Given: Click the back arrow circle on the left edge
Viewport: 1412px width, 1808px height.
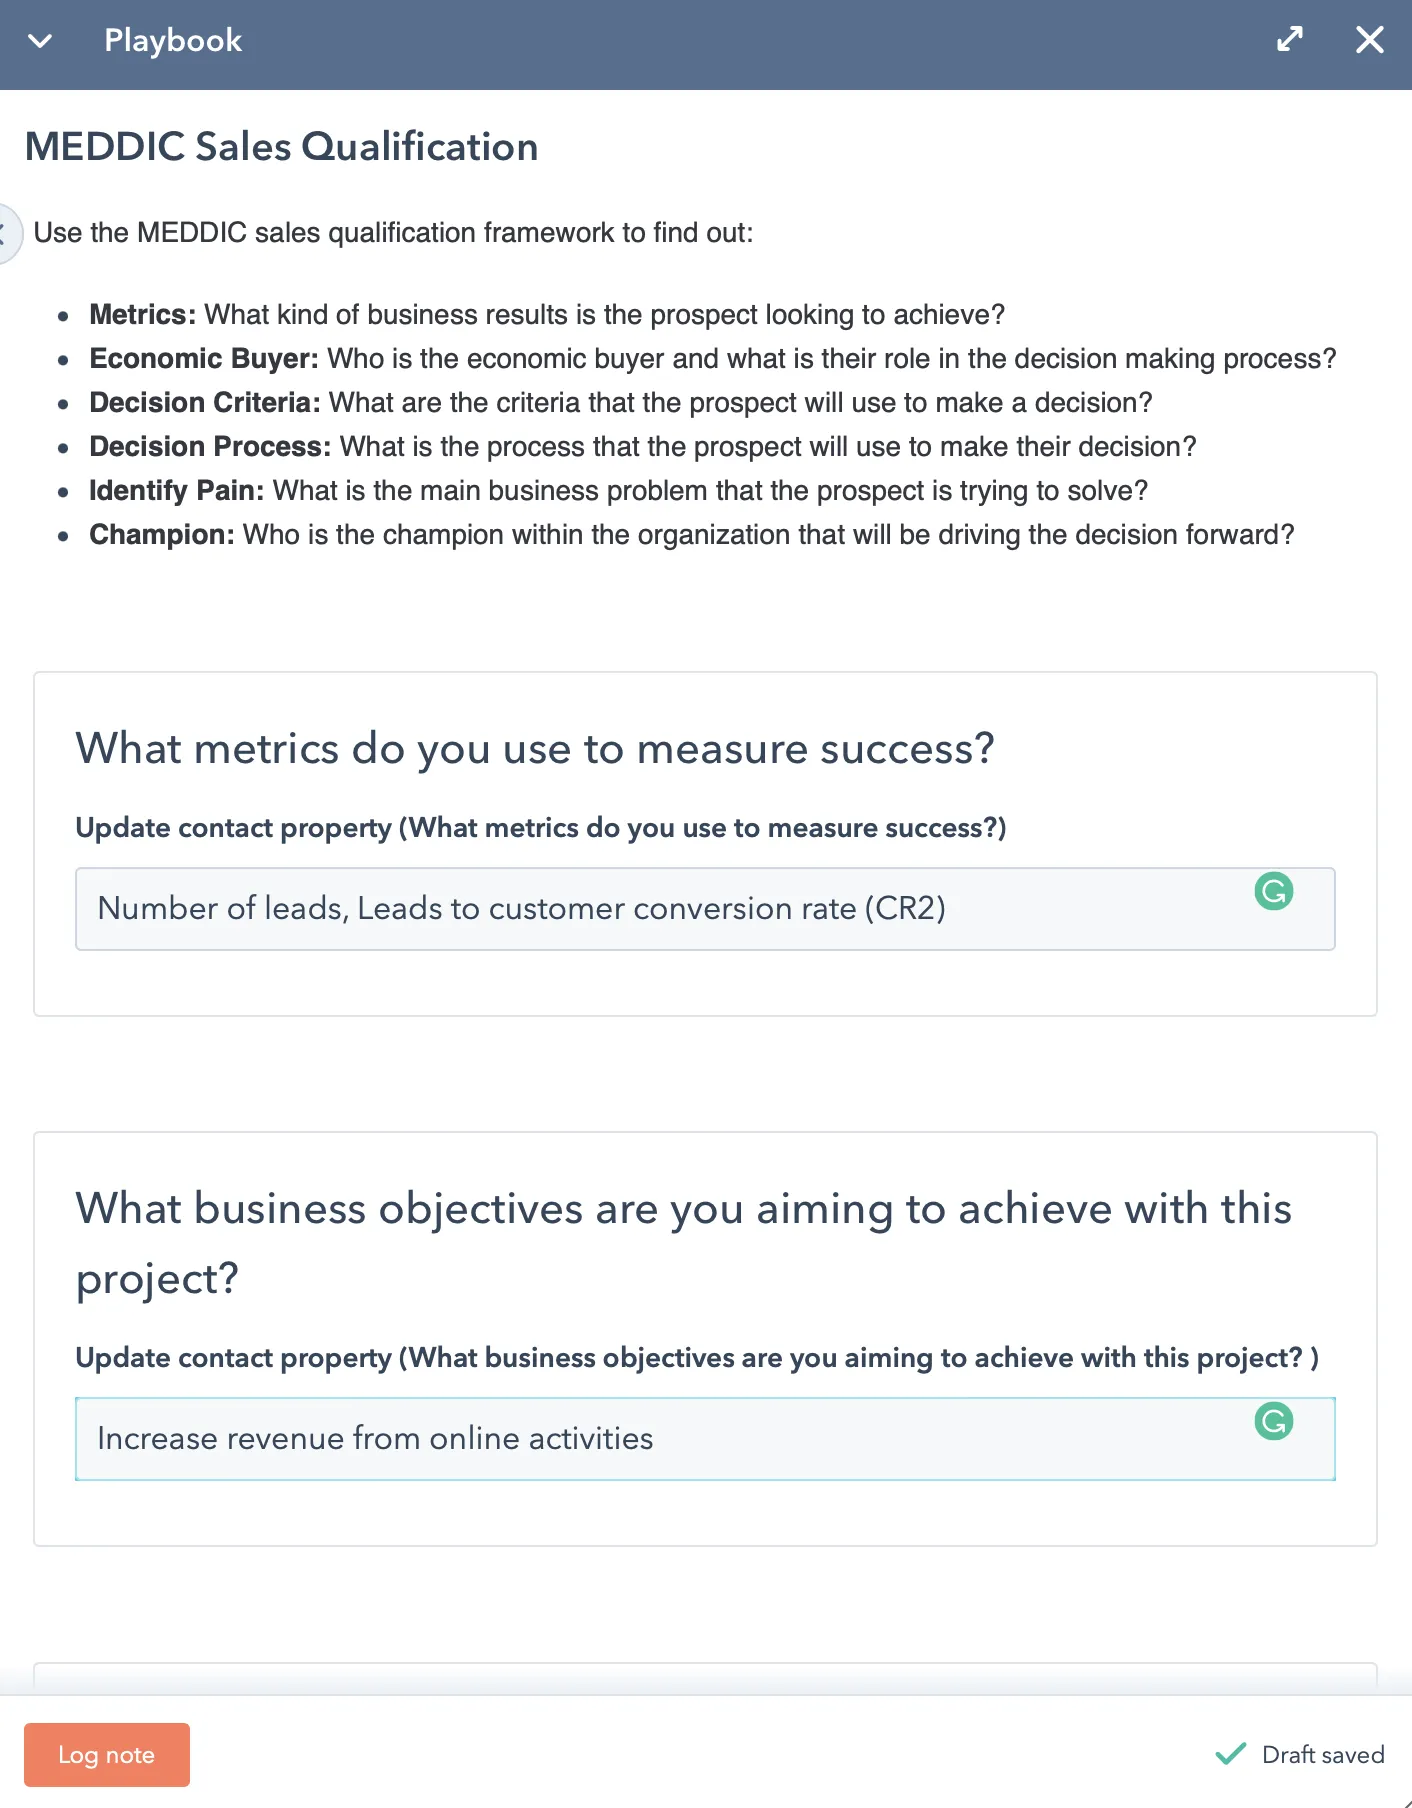Looking at the screenshot, I should click(6, 233).
